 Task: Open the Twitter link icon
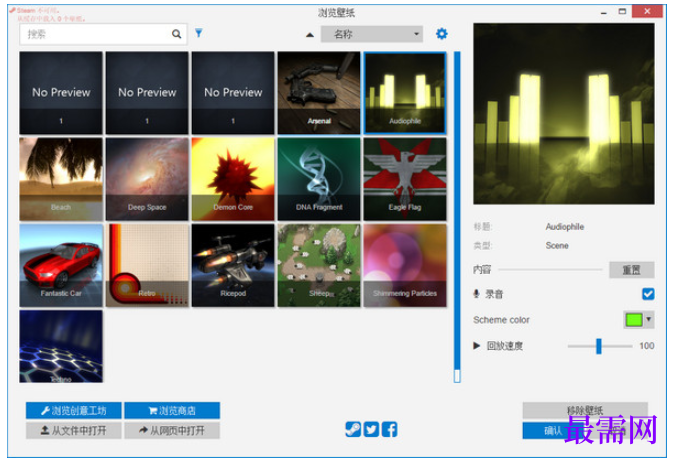click(371, 429)
